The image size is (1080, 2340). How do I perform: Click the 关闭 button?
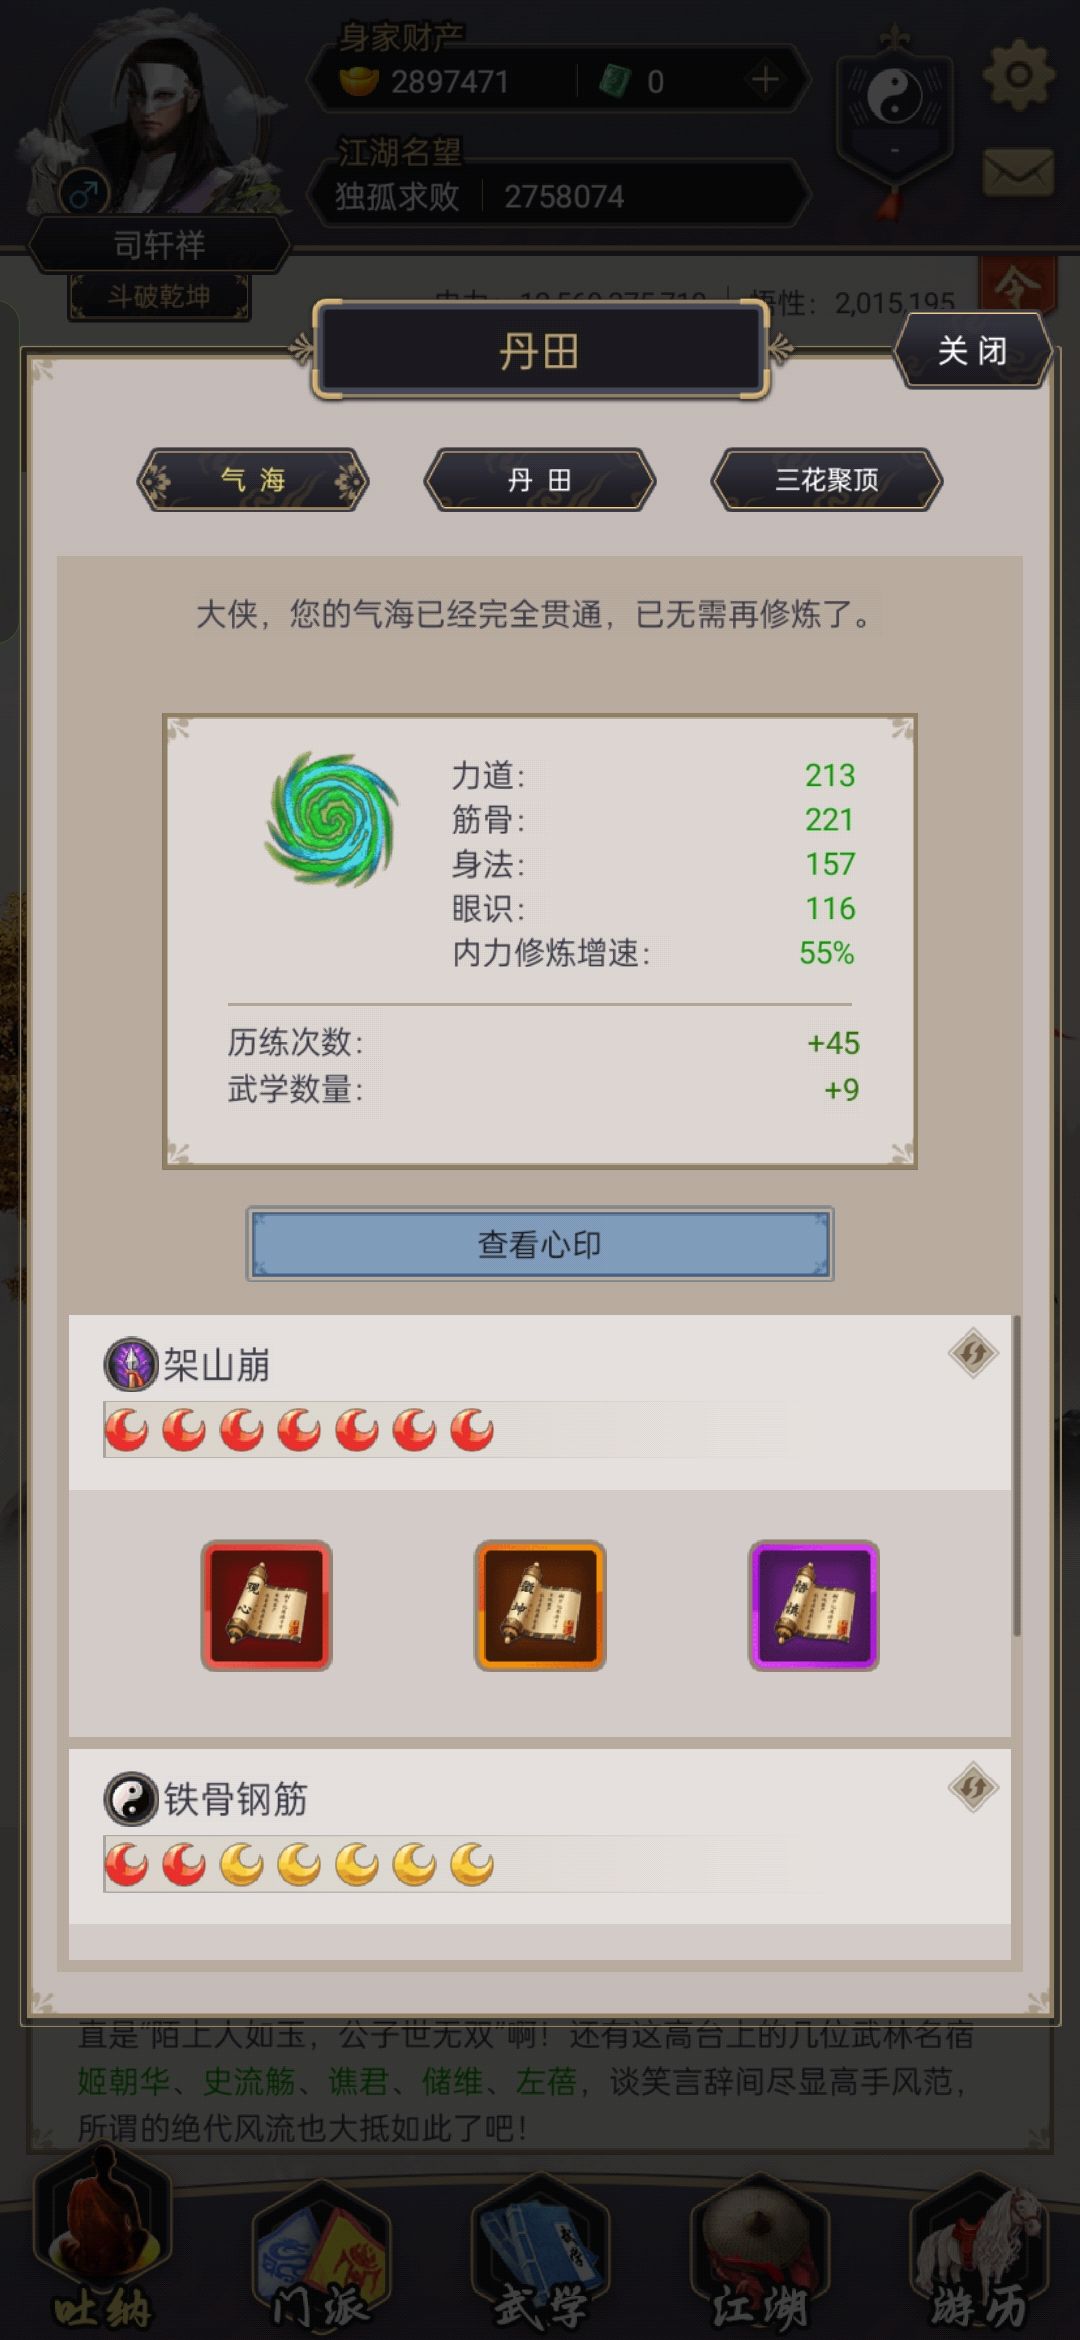[972, 351]
